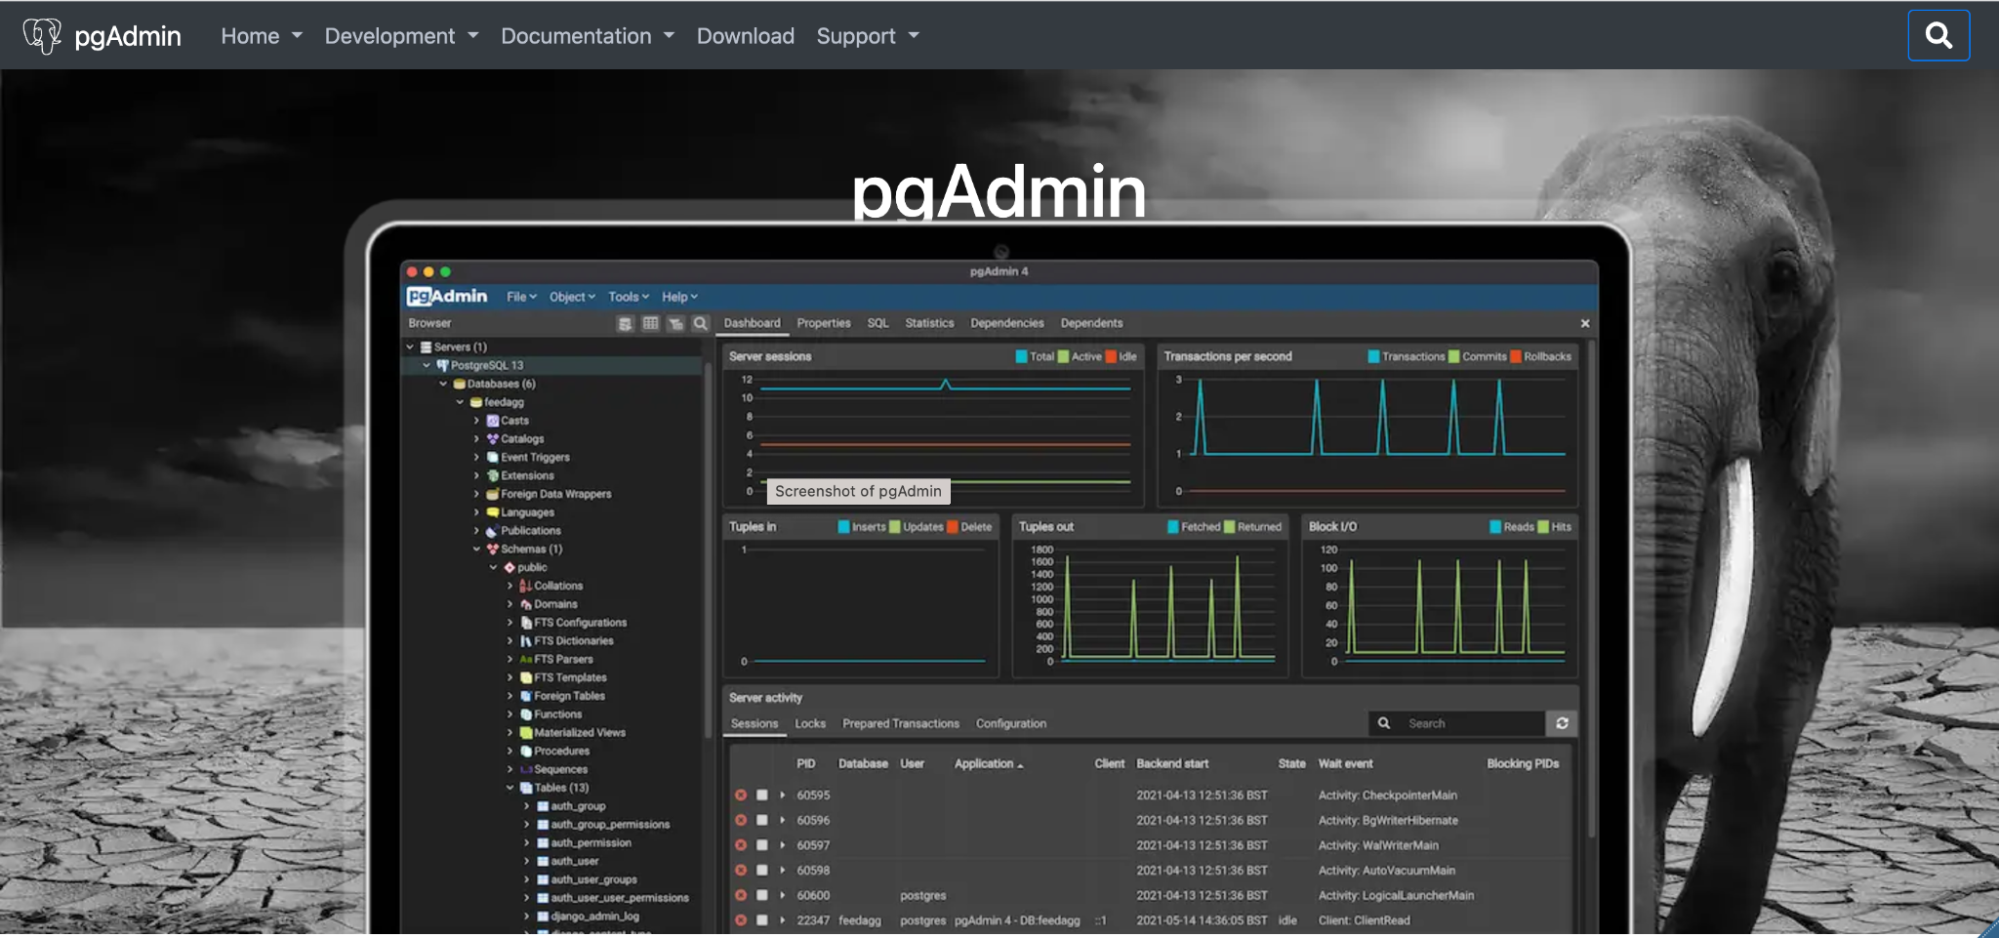
Task: Click the feedagg database icon in tree
Action: [x=476, y=402]
